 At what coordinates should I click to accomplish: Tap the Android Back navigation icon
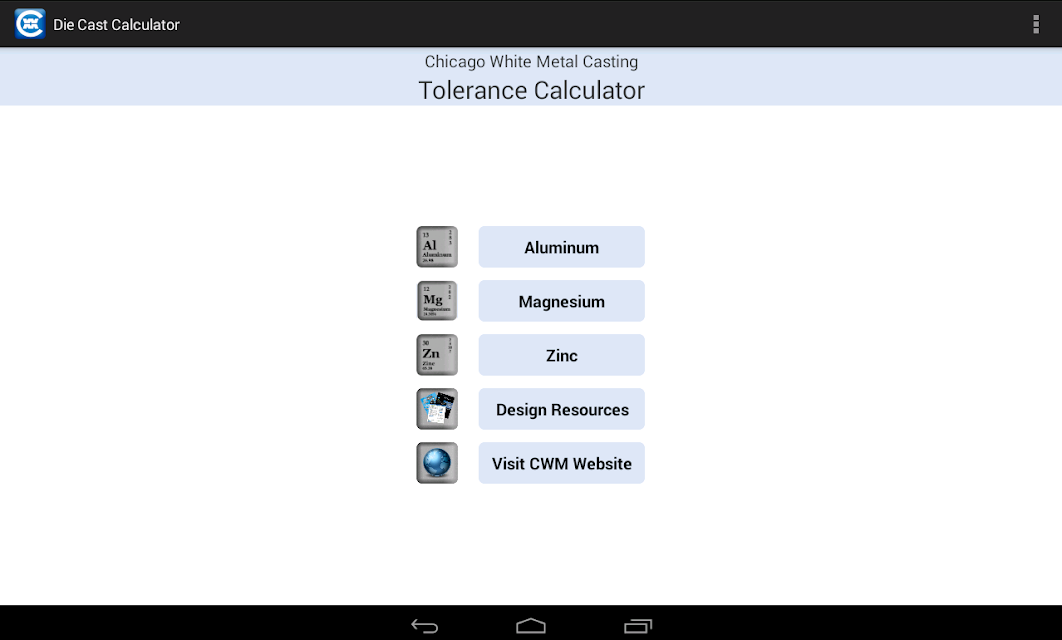tap(425, 626)
